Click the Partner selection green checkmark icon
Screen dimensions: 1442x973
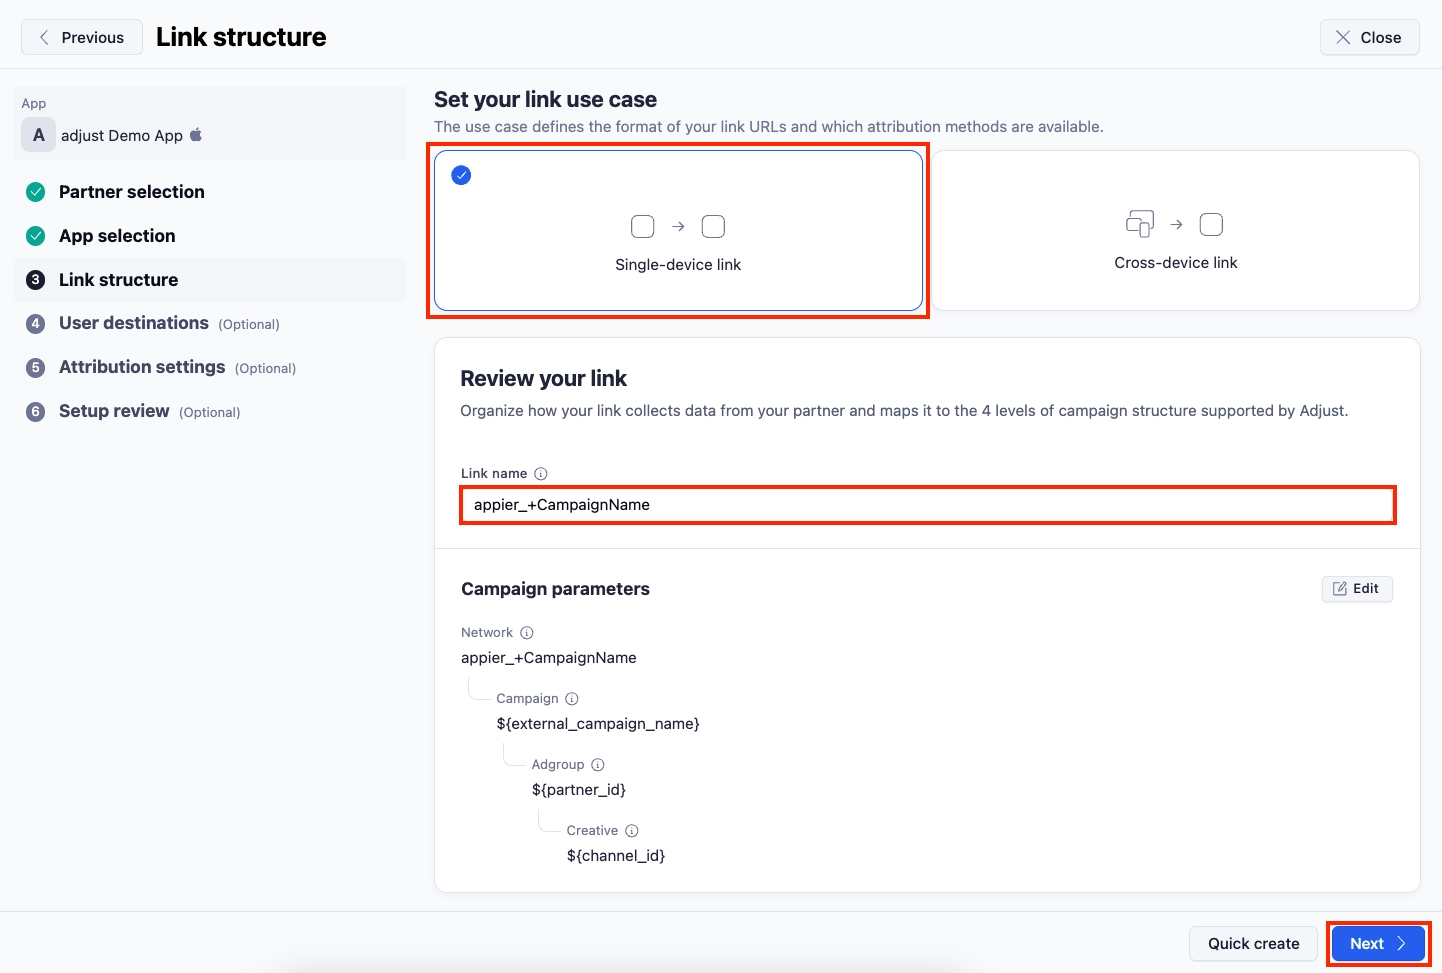(x=36, y=192)
